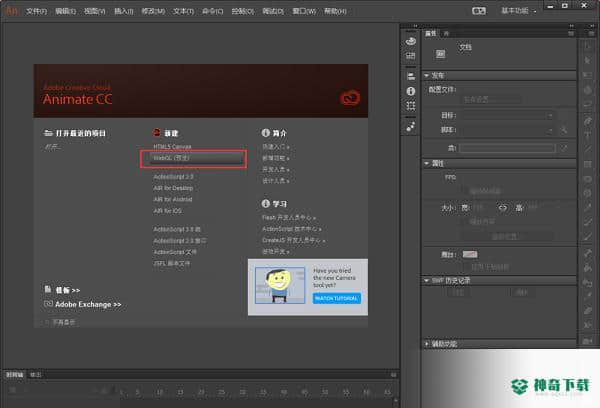
Task: Open the 插入(I) menu
Action: click(x=124, y=11)
